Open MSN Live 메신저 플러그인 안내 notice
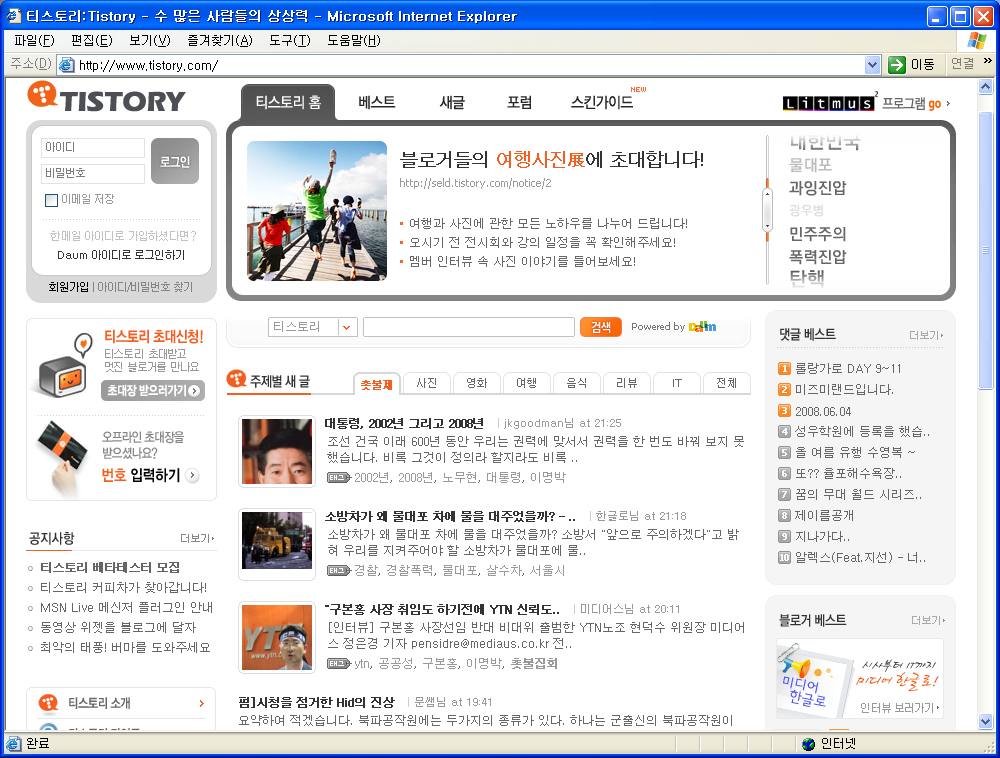The image size is (1000, 758). tap(126, 608)
